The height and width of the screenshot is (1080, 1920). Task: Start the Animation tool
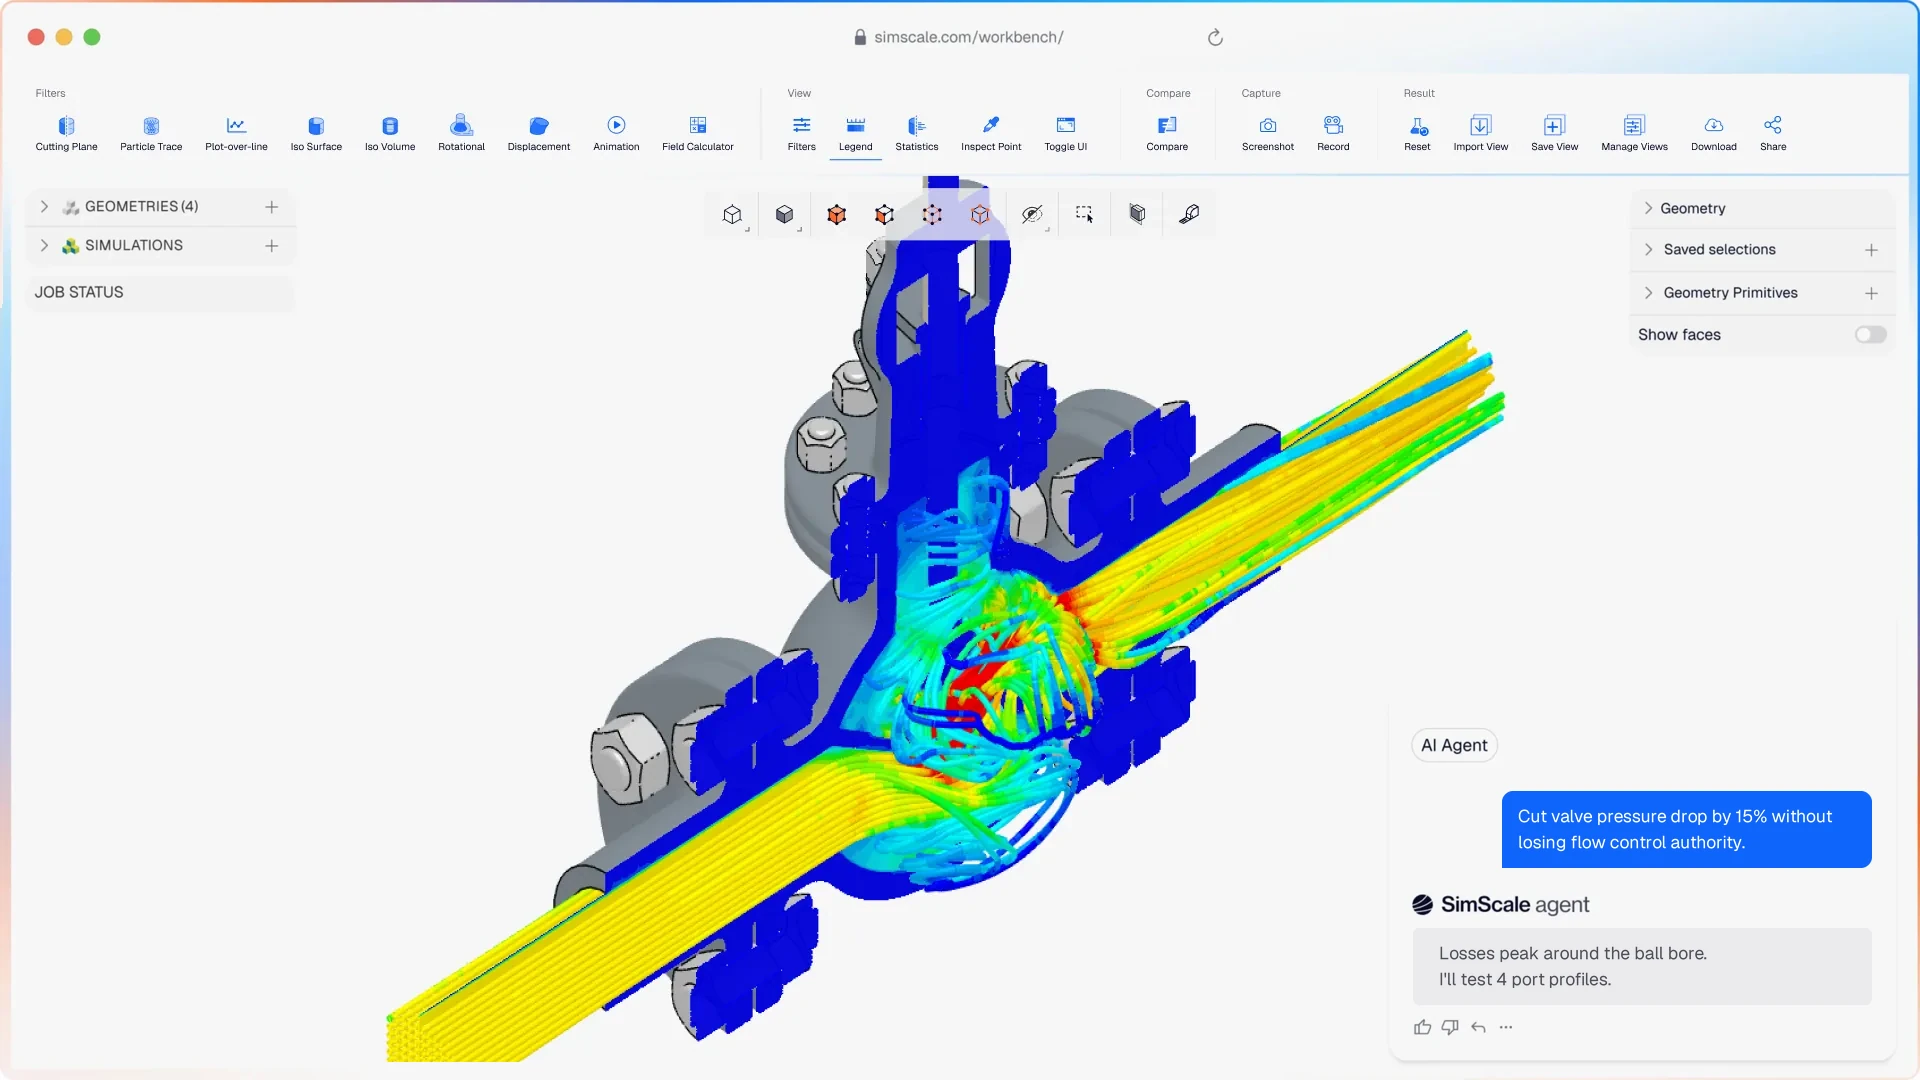pos(616,133)
